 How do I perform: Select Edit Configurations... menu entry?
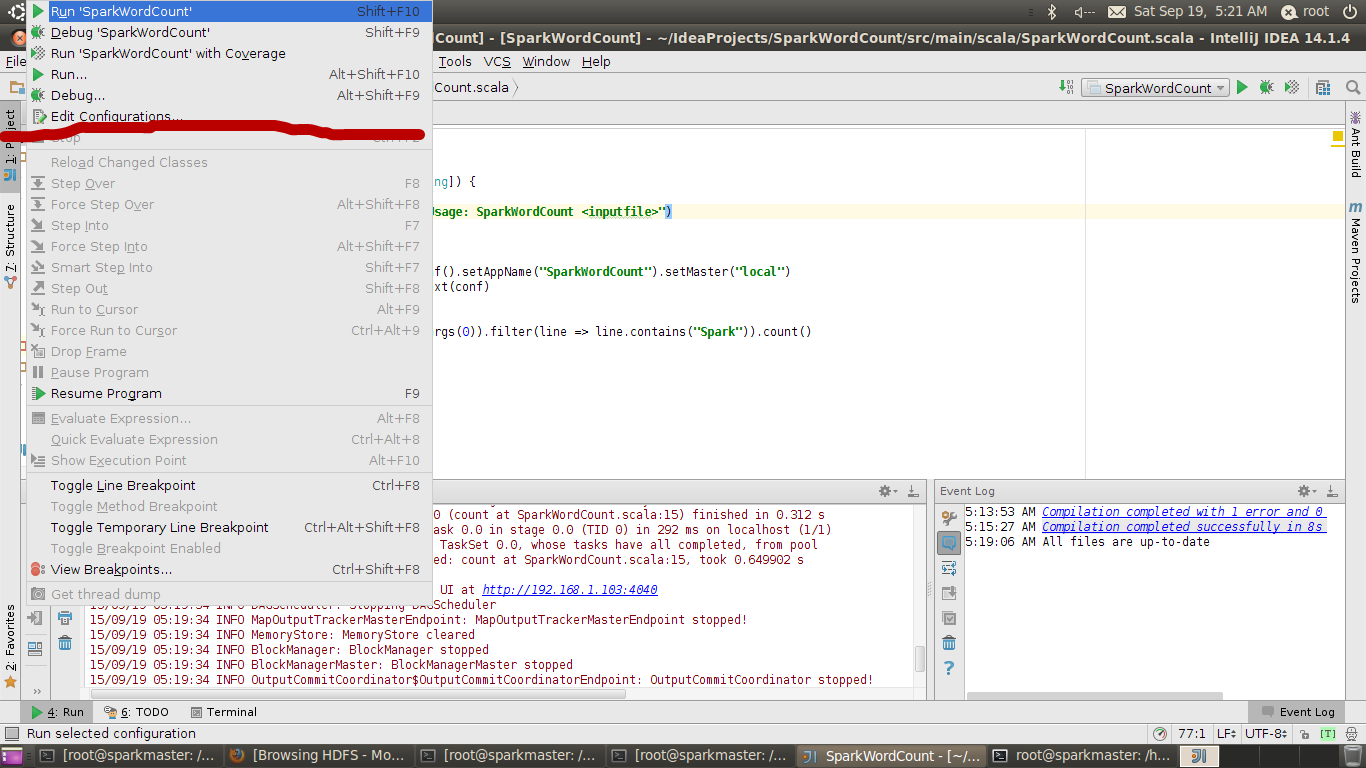pyautogui.click(x=229, y=116)
